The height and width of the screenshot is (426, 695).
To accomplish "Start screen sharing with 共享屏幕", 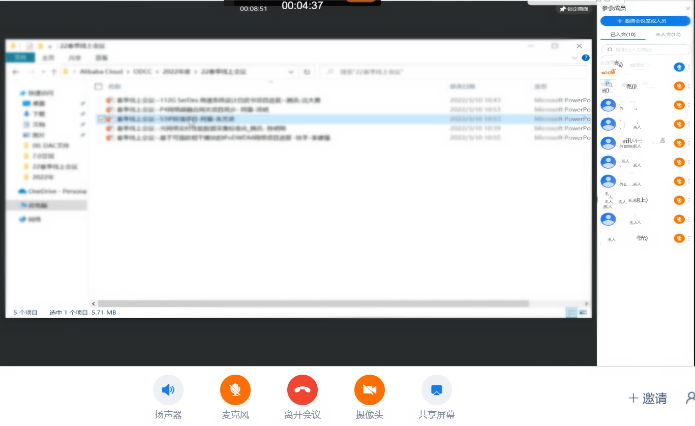I will click(x=437, y=390).
